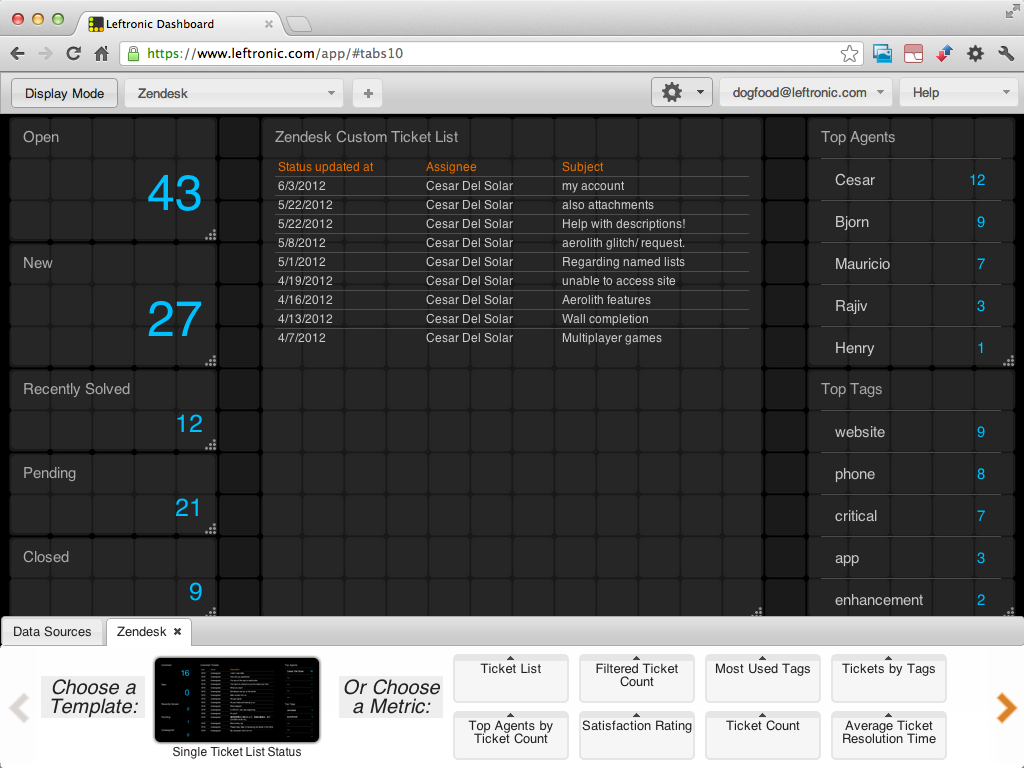
Task: Click the orange next arrow in metrics bar
Action: tap(1005, 708)
